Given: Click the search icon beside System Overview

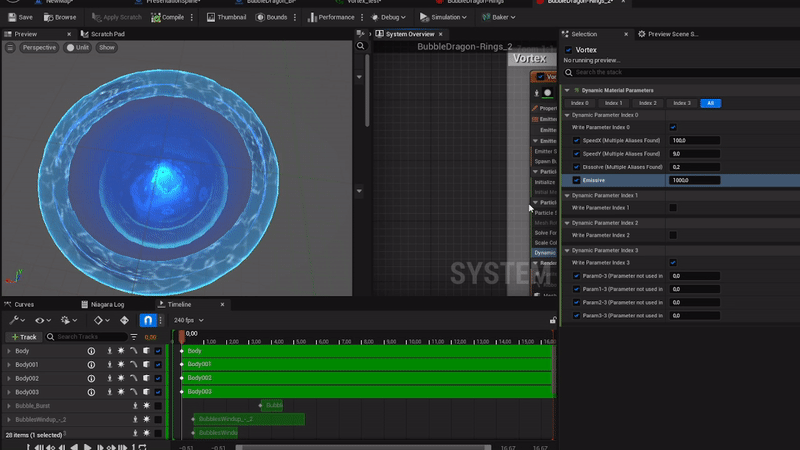Looking at the screenshot, I should (x=361, y=46).
